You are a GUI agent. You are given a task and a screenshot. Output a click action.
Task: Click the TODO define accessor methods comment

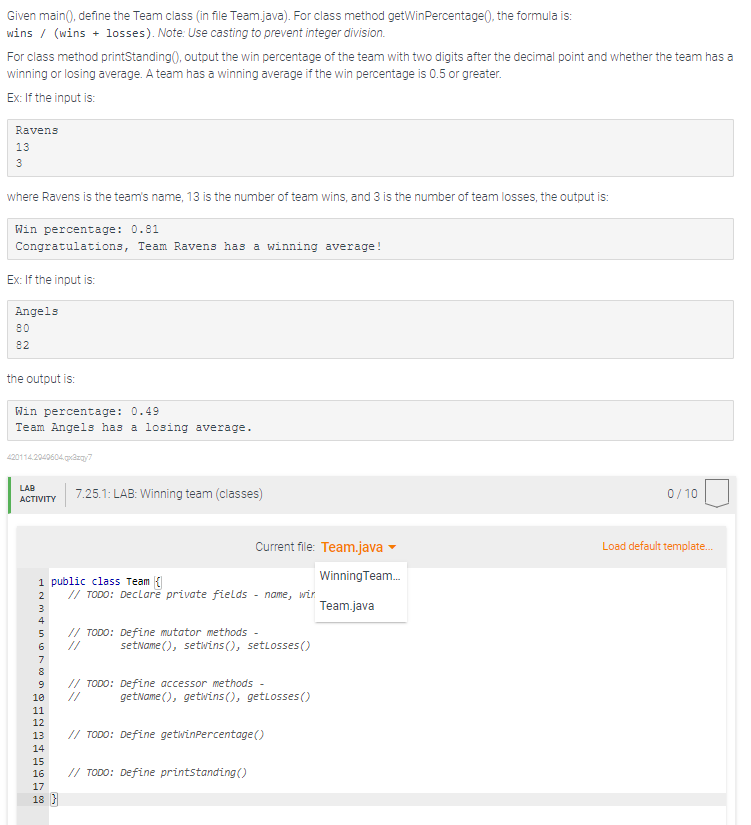(x=165, y=683)
